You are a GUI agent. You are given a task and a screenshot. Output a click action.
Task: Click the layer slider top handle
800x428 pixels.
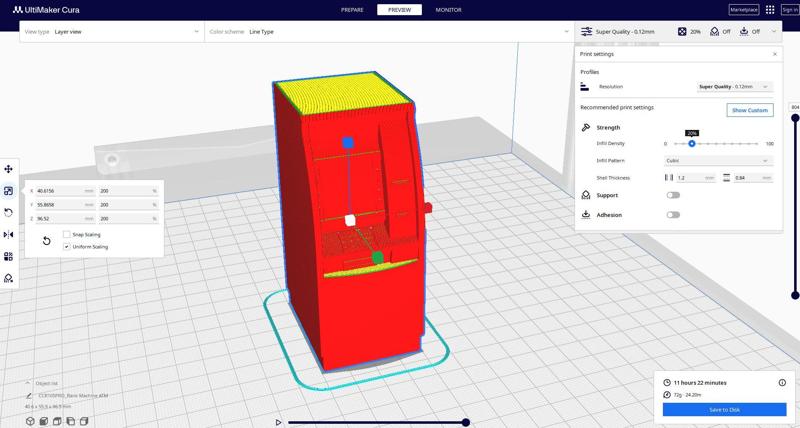click(795, 118)
